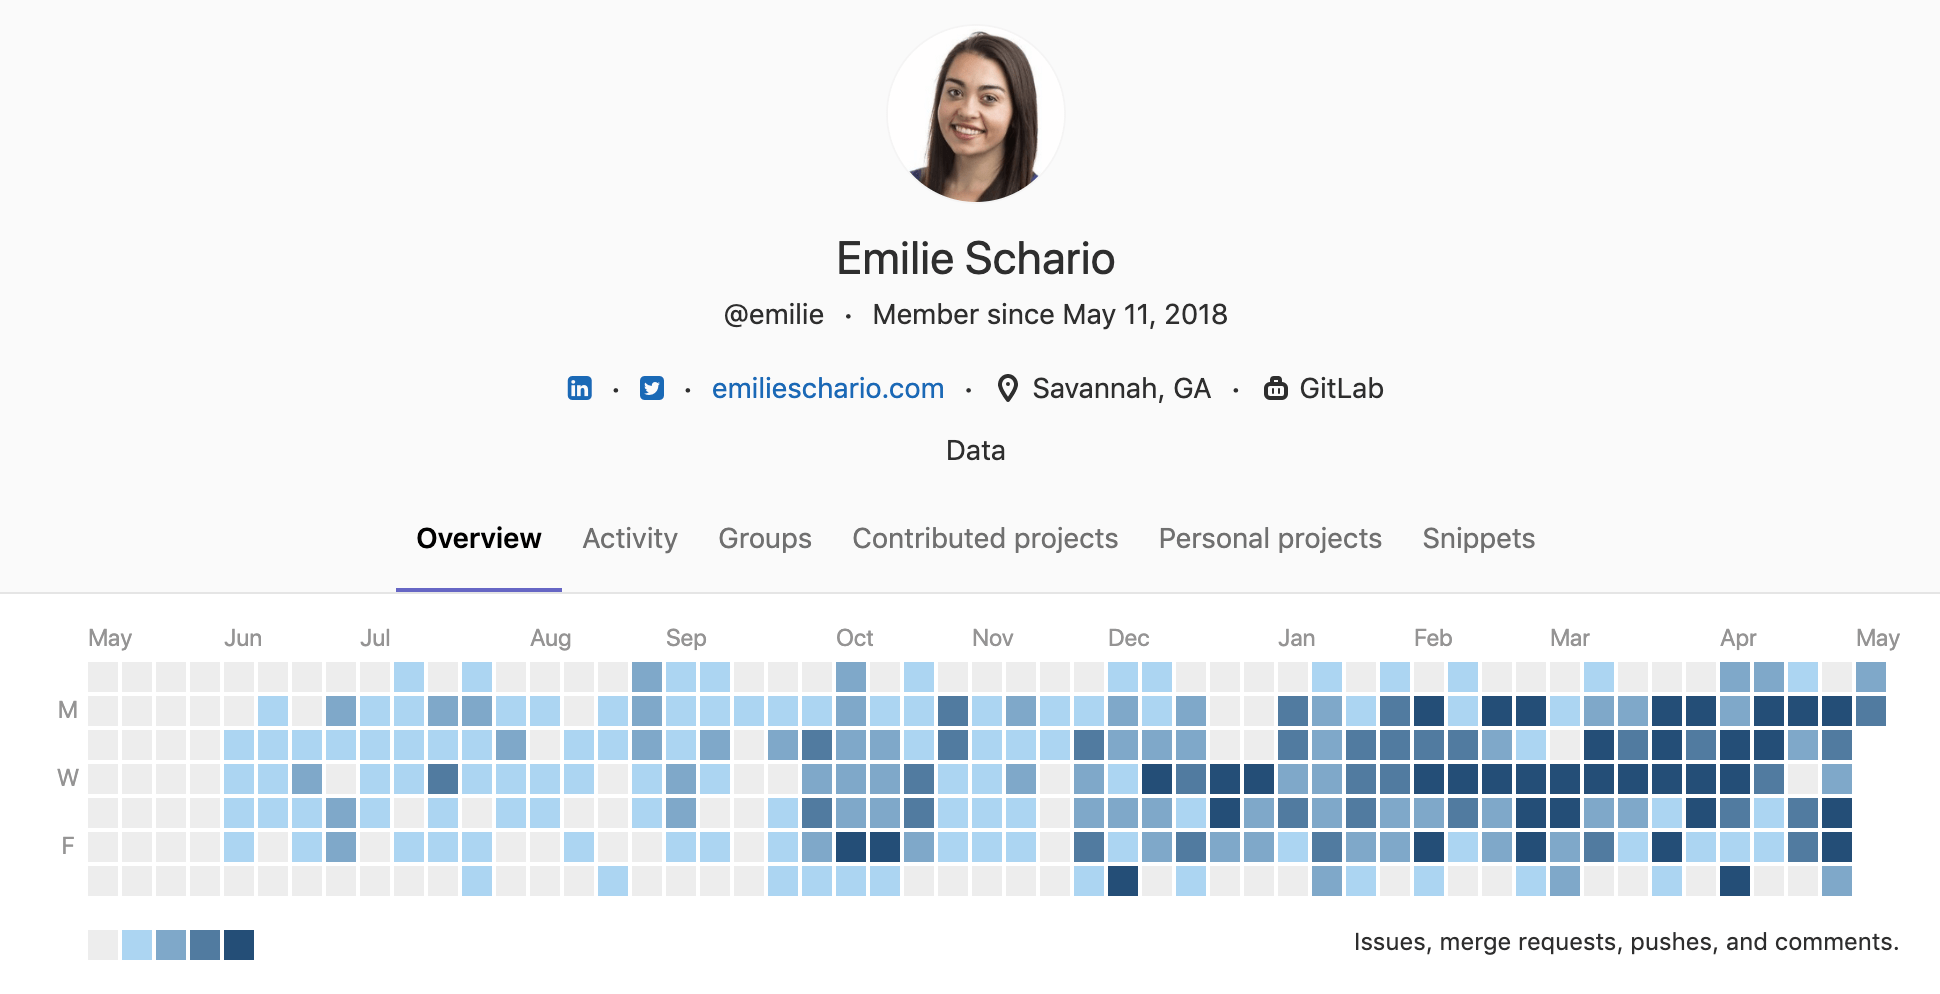Switch to the Activity tab

click(629, 538)
